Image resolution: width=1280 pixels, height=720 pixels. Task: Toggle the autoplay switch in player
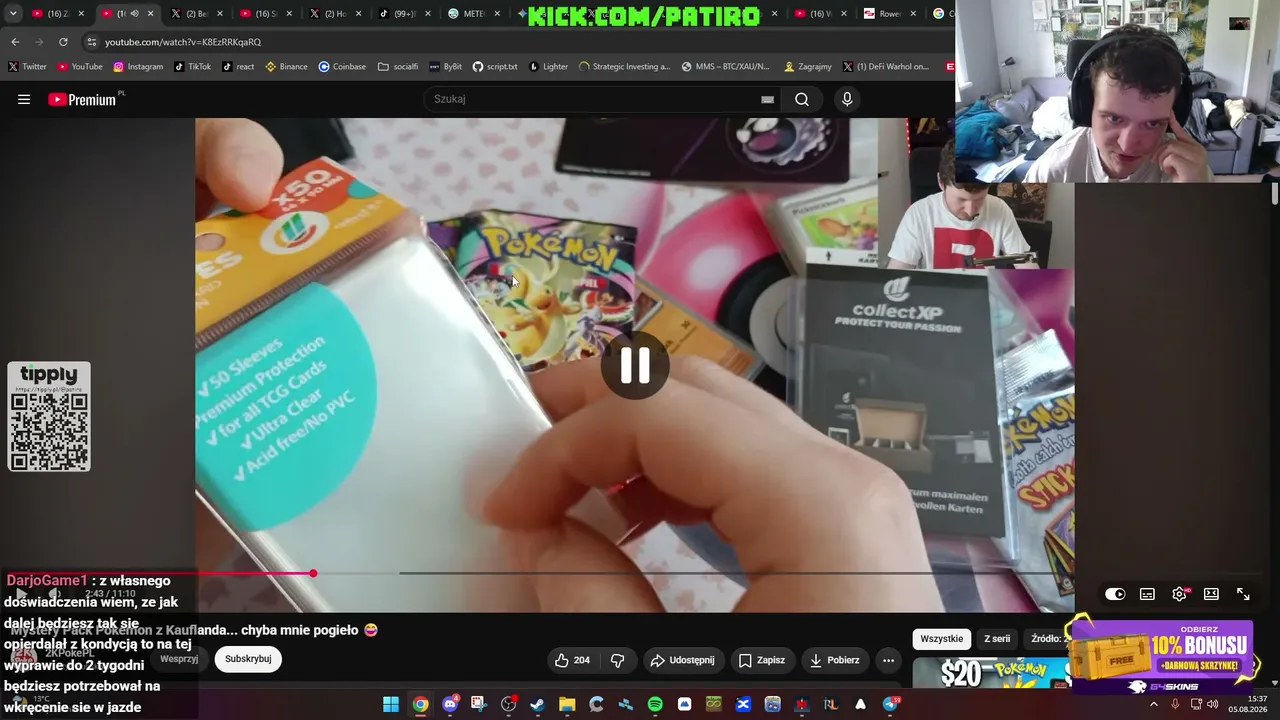[1115, 594]
